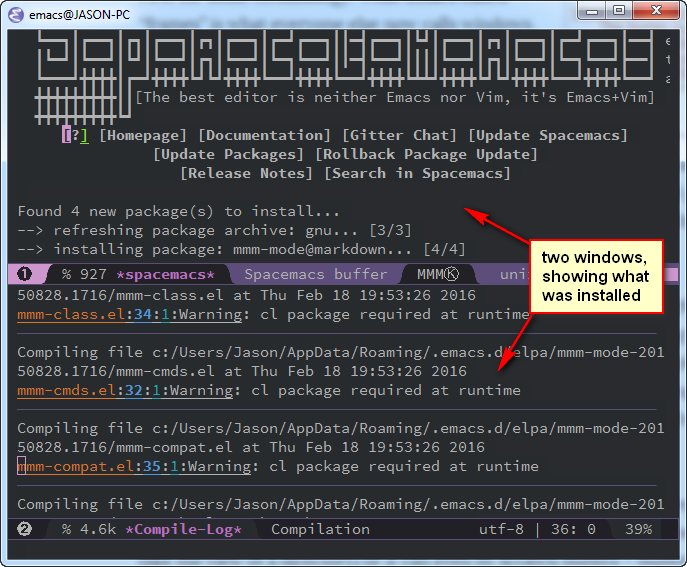Click line number 35 in mmm-compat.el warning

[152, 466]
